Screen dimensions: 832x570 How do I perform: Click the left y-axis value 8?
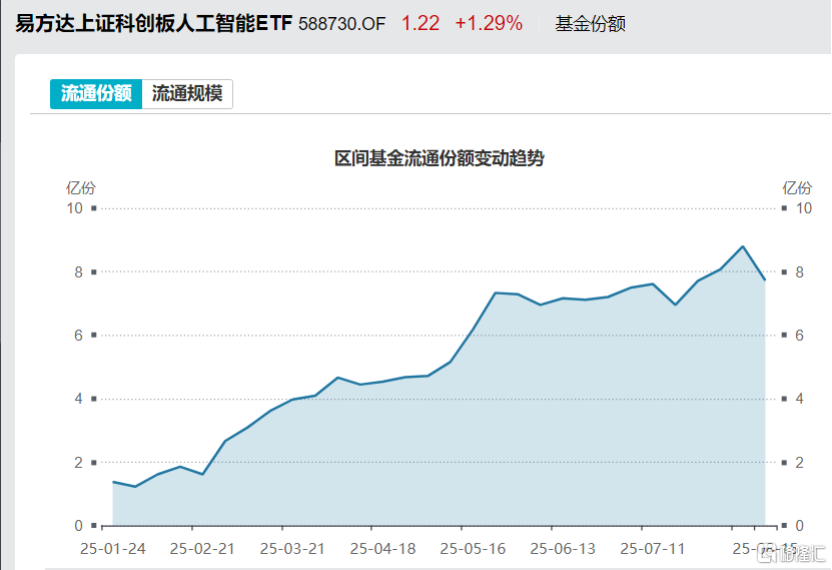point(79,272)
